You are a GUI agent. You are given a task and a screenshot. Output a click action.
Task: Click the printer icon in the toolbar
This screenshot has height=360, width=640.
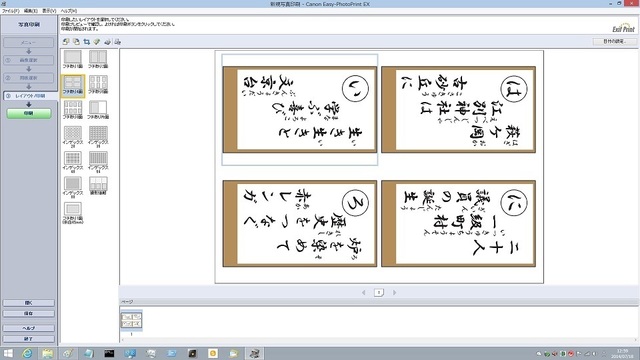click(107, 42)
